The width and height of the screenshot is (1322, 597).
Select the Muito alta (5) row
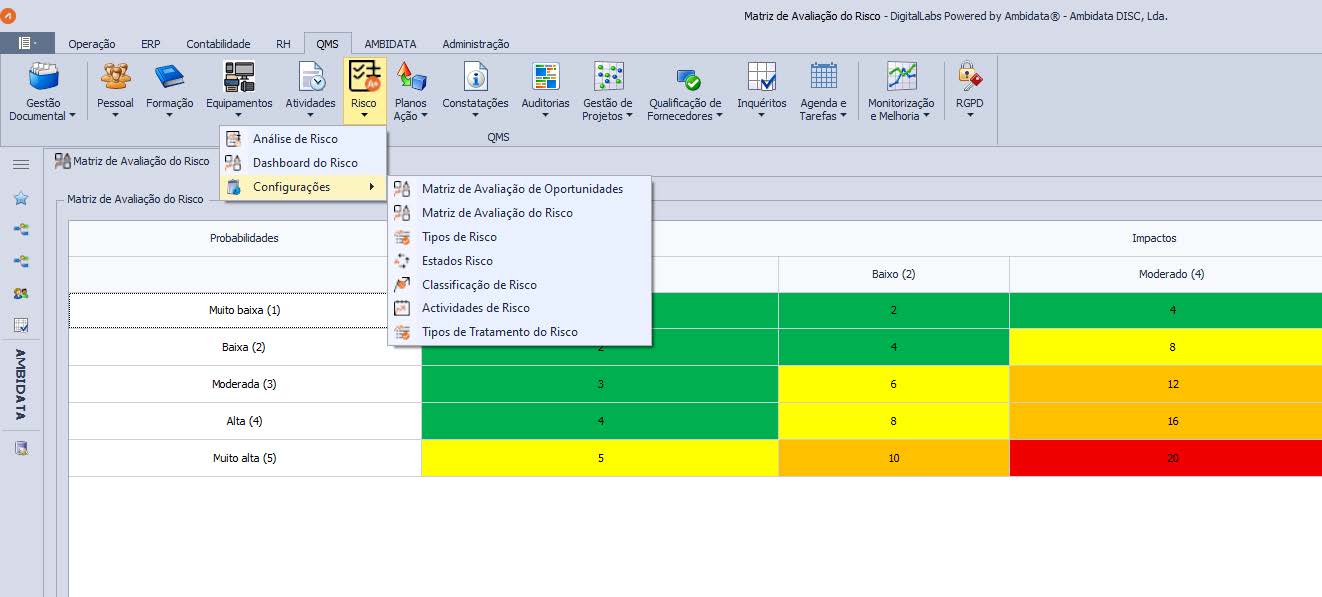[245, 458]
